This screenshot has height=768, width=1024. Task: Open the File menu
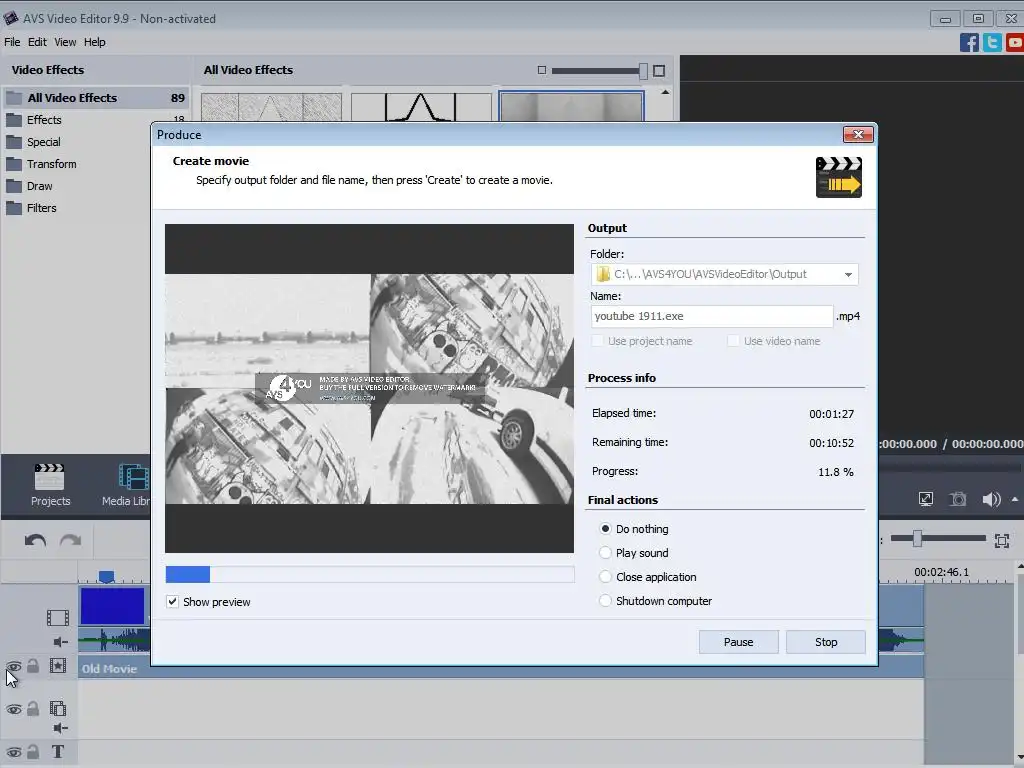[x=12, y=42]
